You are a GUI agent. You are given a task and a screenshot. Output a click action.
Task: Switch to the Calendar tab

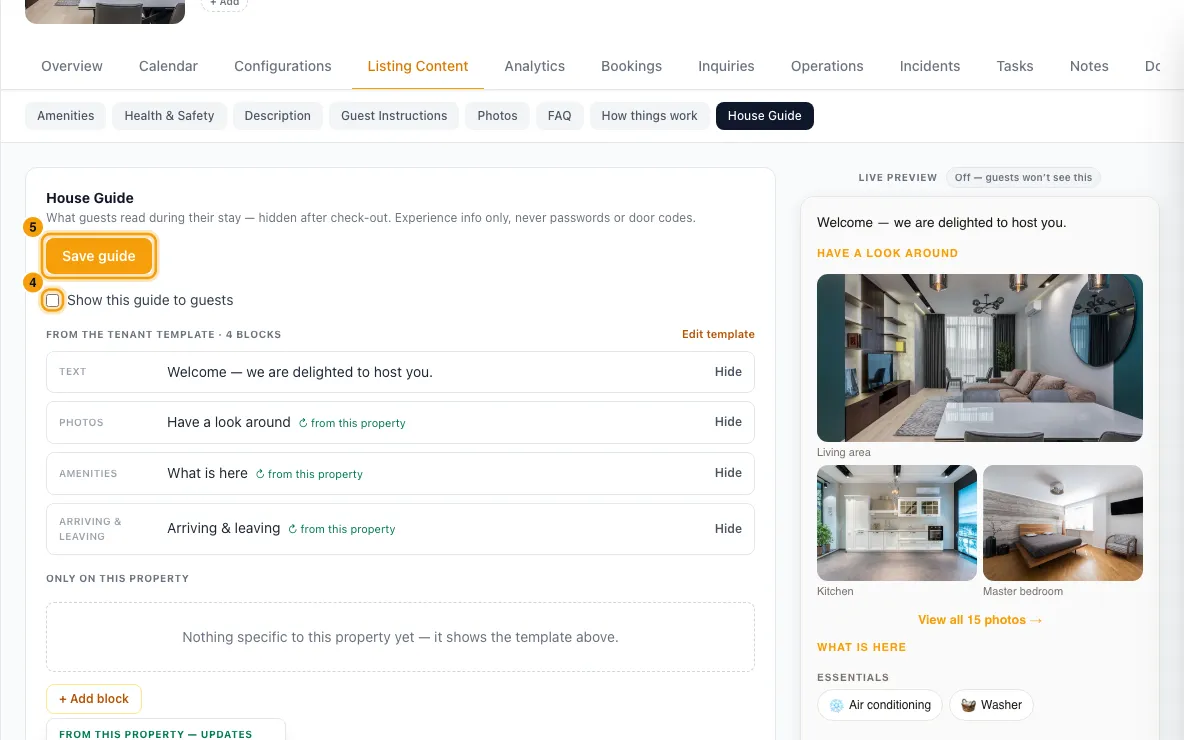tap(168, 66)
